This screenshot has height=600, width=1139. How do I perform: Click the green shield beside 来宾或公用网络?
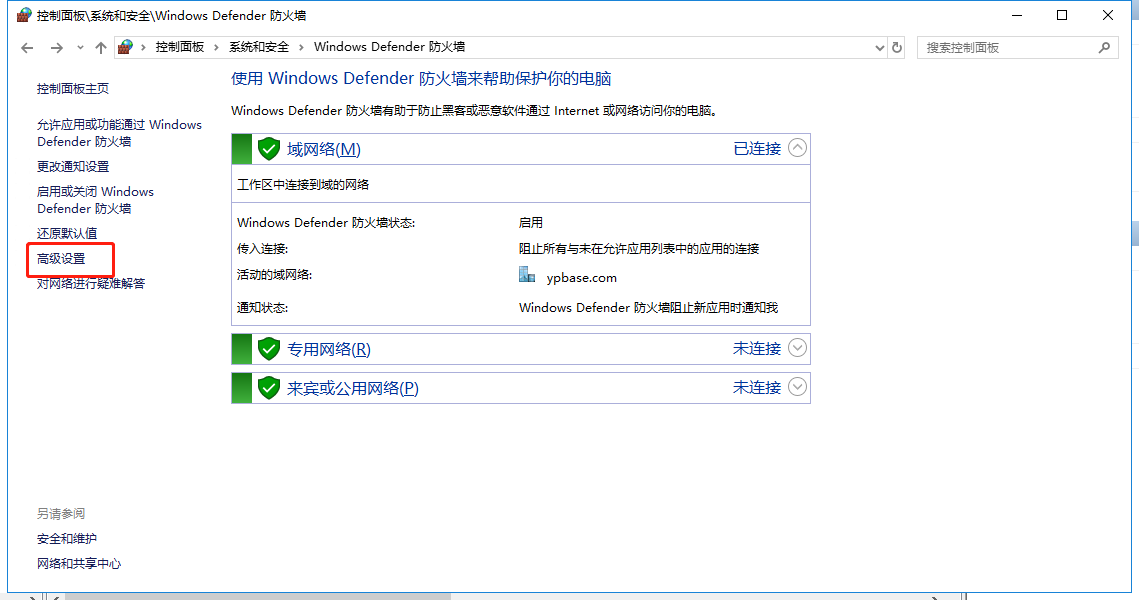(x=268, y=388)
